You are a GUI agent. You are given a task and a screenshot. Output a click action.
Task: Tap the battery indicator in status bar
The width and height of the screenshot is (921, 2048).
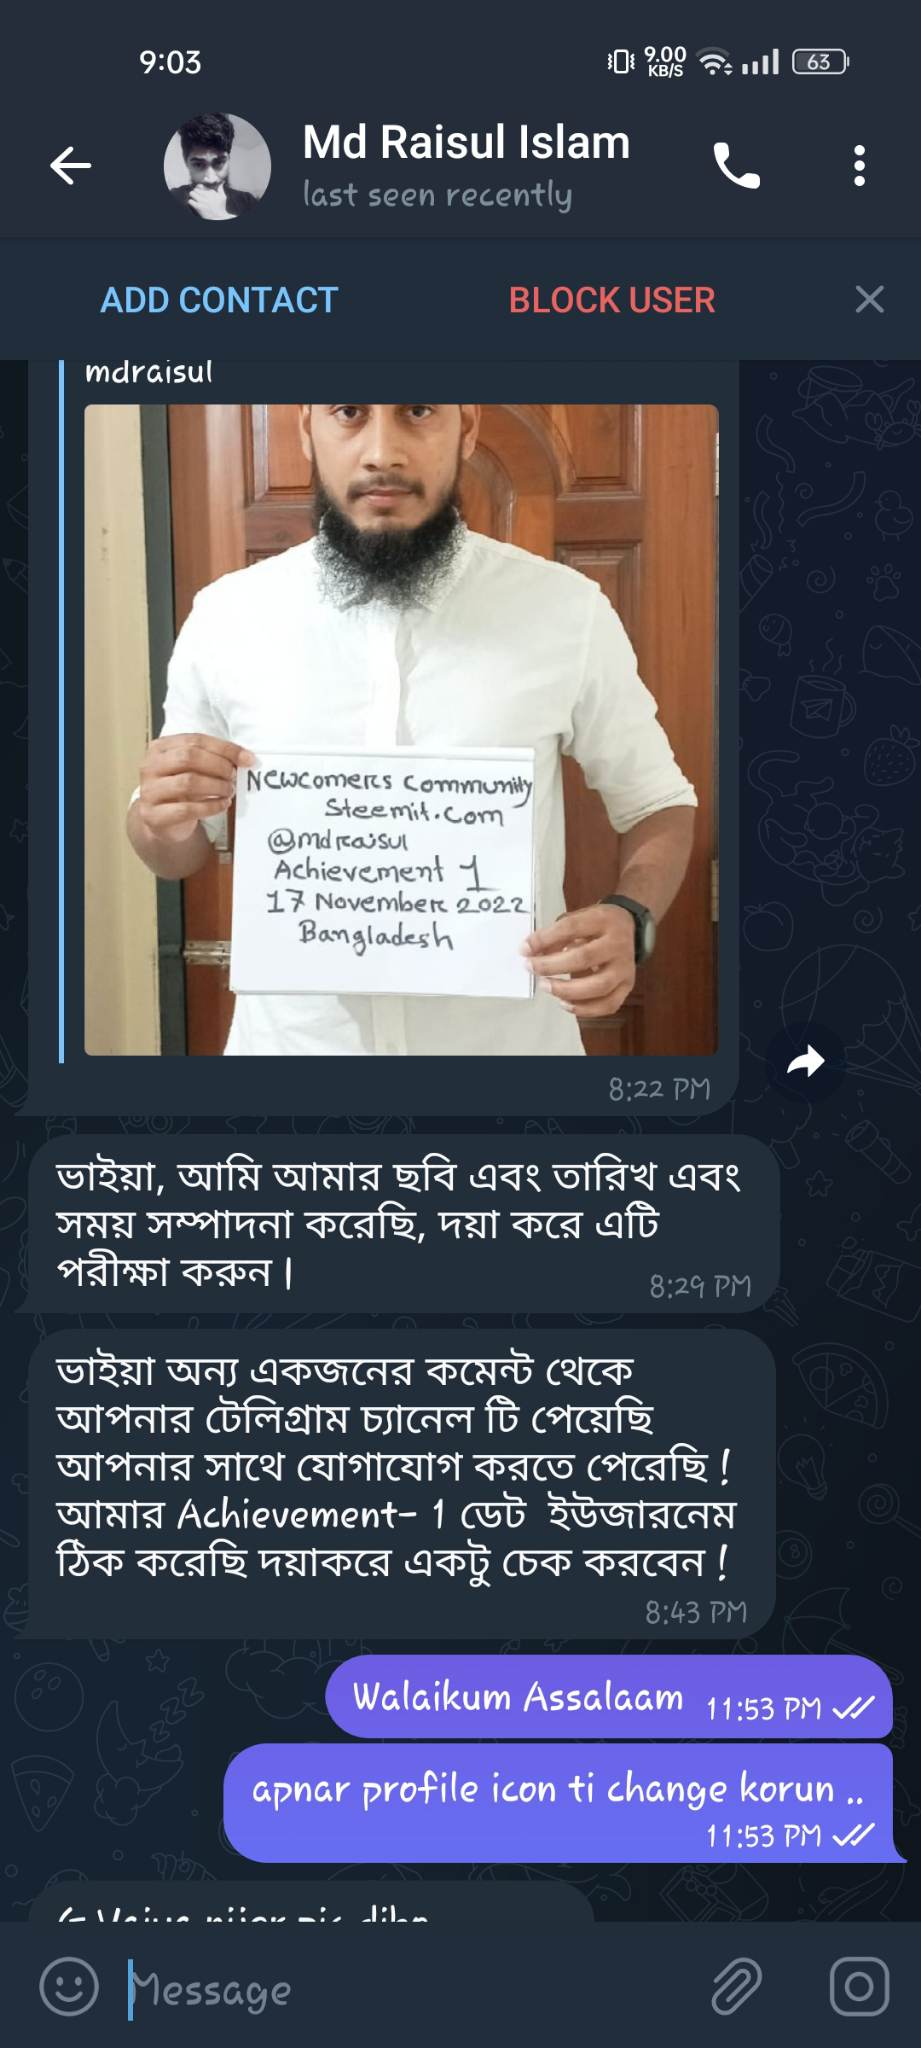pyautogui.click(x=820, y=62)
